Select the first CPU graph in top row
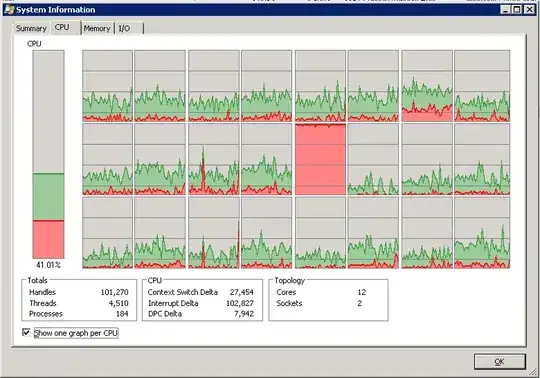This screenshot has height=378, width=540. tap(107, 86)
